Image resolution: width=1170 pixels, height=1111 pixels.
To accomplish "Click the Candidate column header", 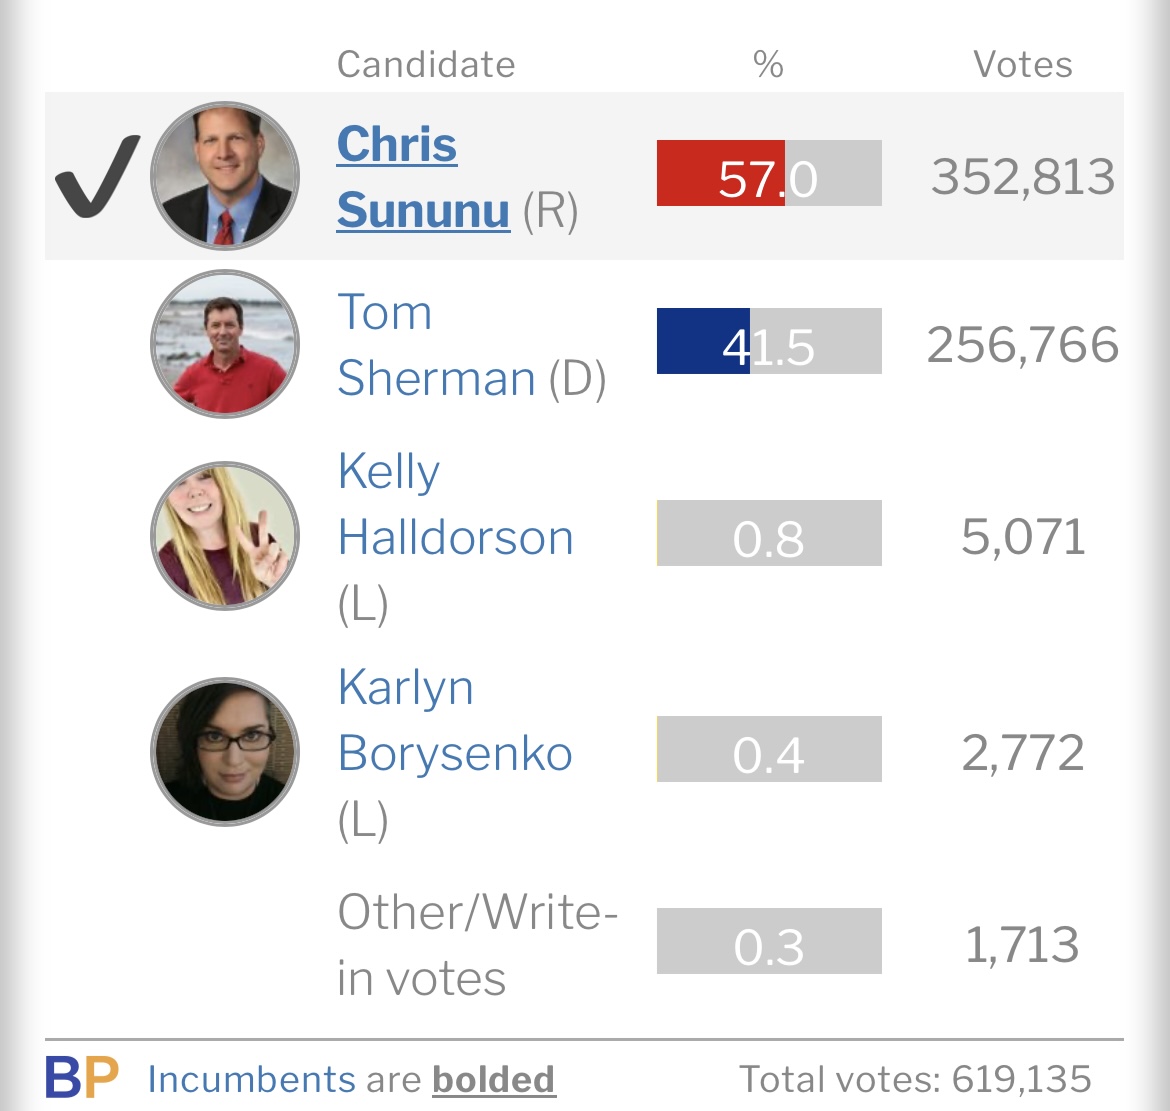I will point(426,64).
